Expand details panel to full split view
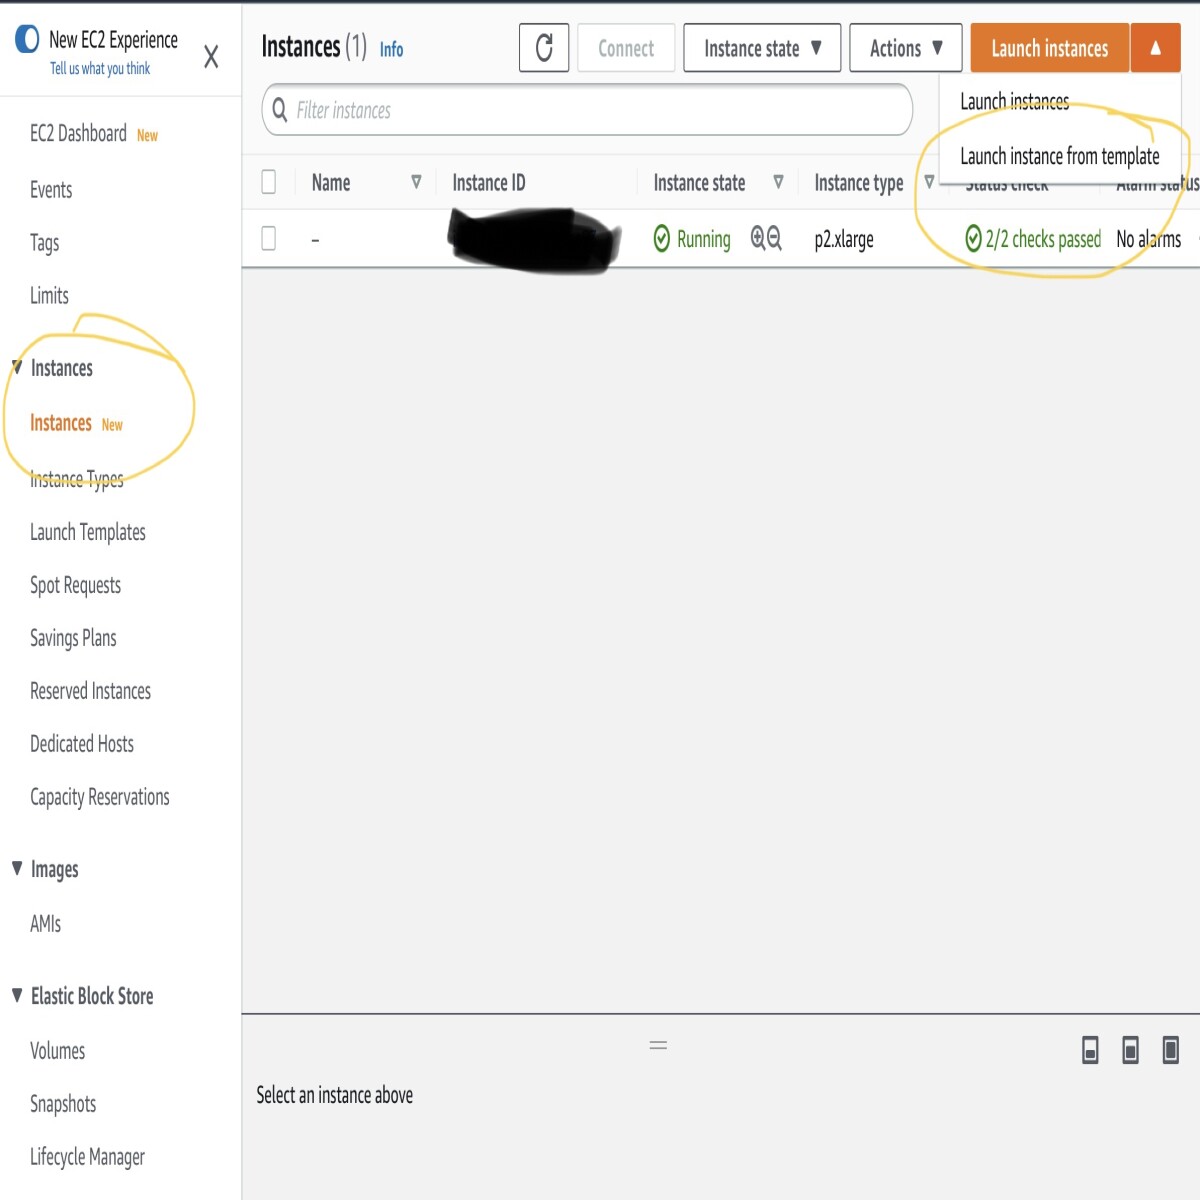The height and width of the screenshot is (1200, 1200). coord(1170,1050)
